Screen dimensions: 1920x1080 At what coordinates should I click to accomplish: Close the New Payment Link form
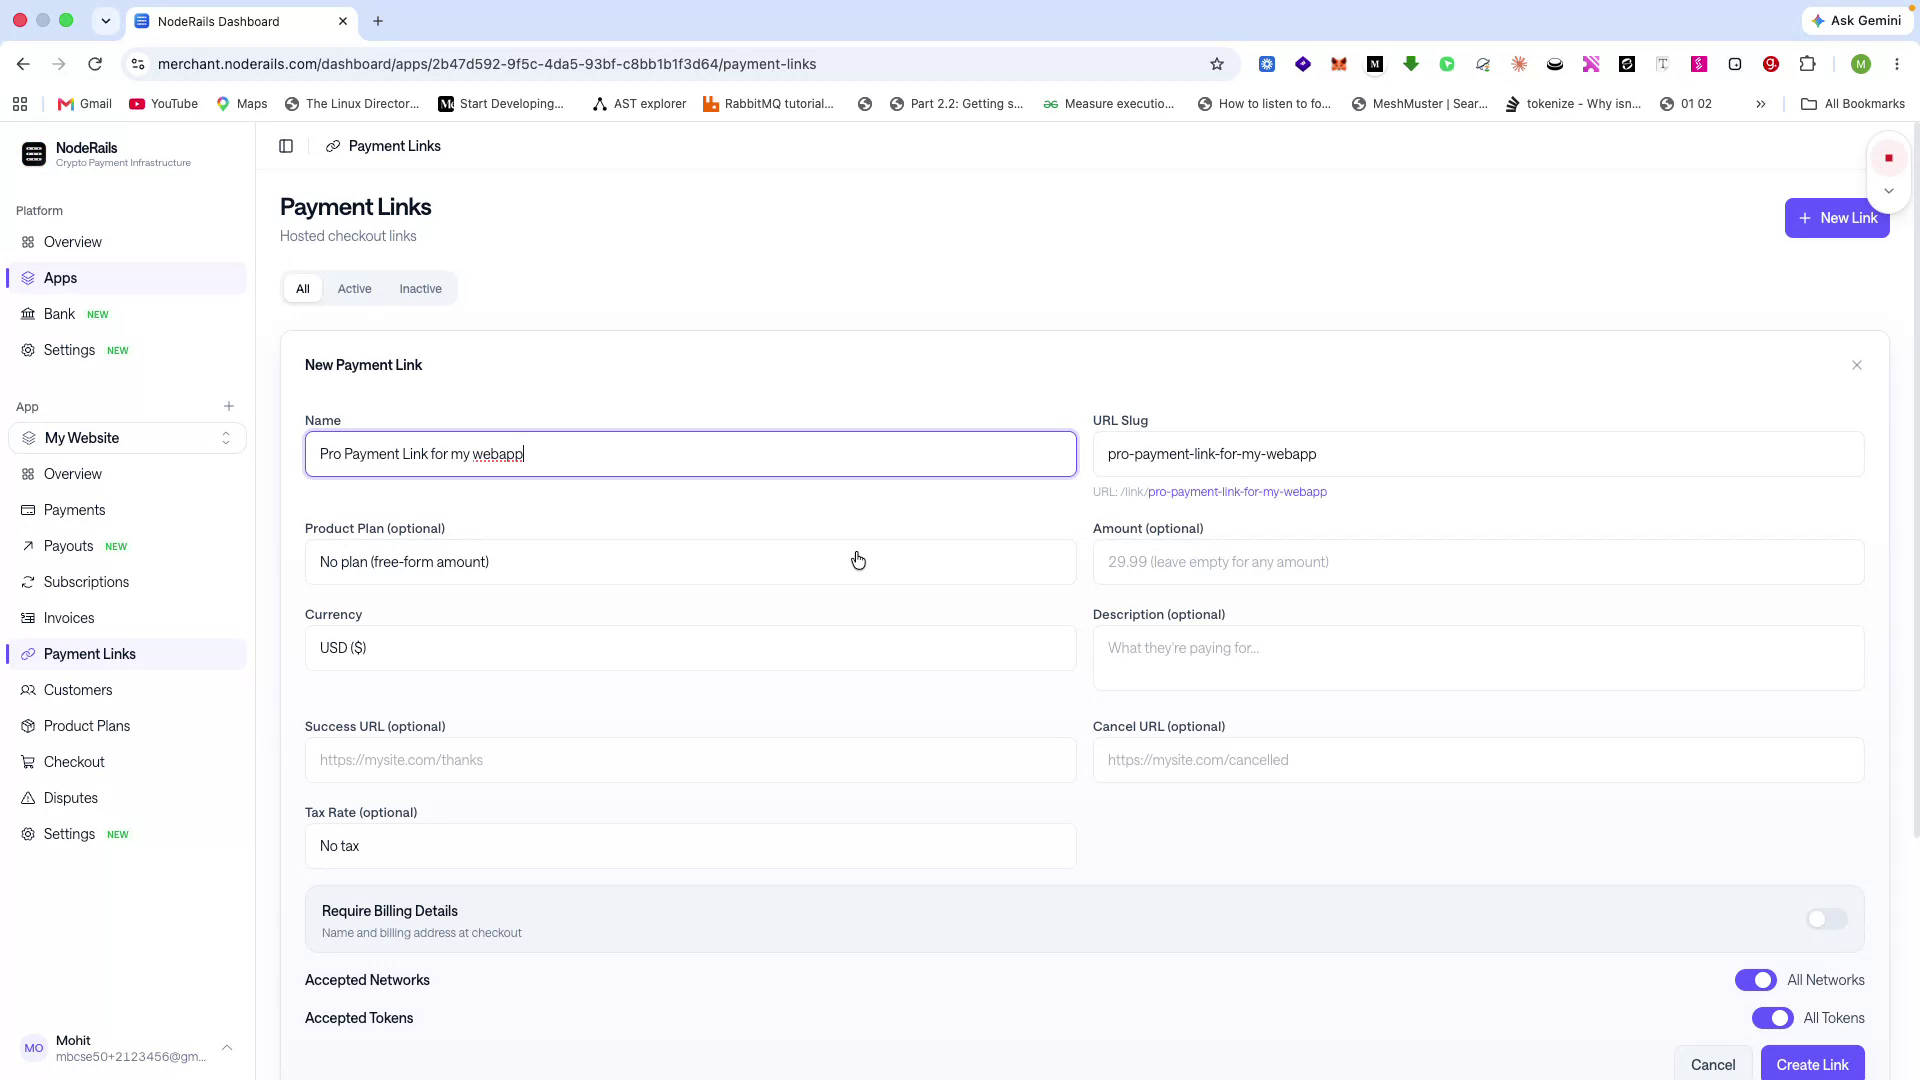(1857, 365)
